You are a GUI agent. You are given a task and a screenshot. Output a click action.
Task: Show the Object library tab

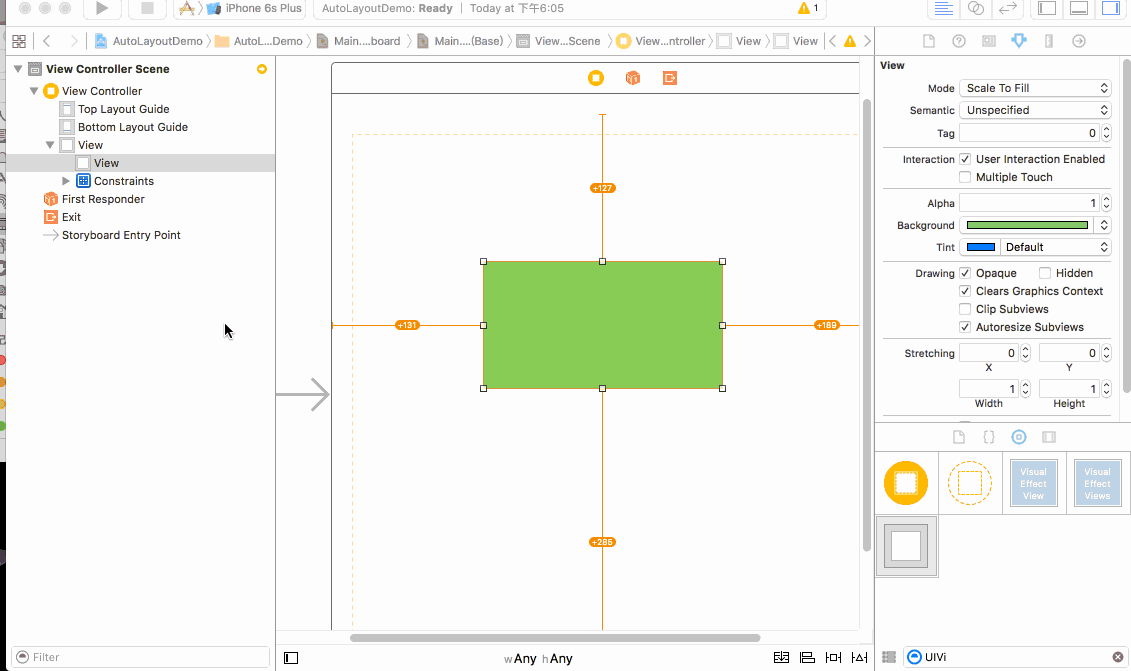1018,437
